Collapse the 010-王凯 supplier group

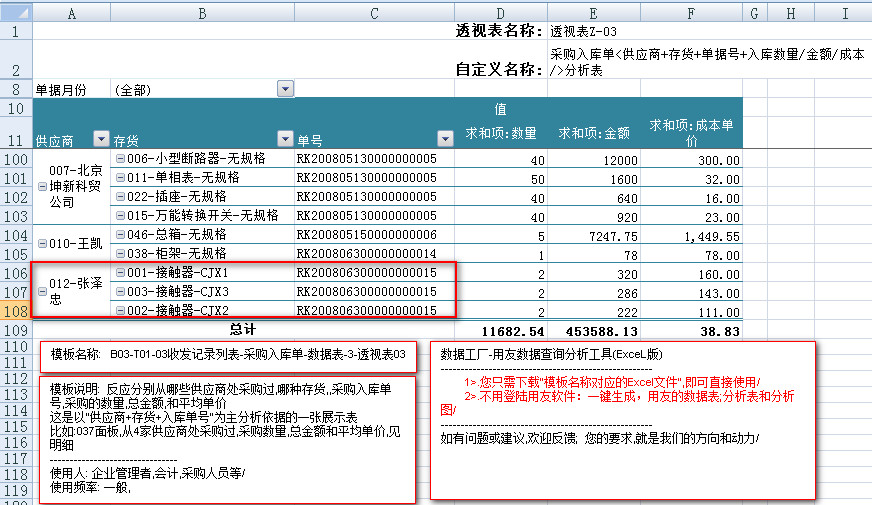tap(42, 243)
